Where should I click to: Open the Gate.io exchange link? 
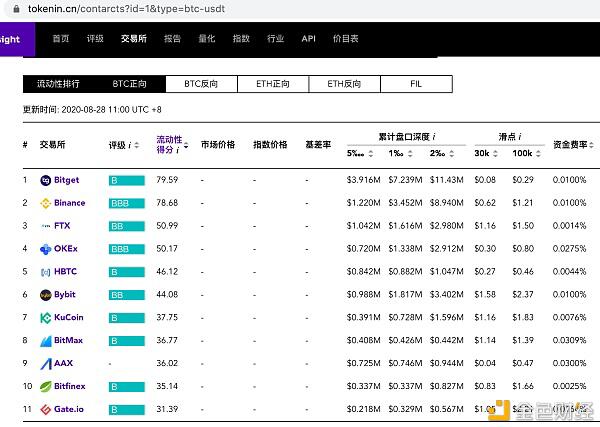(x=69, y=409)
